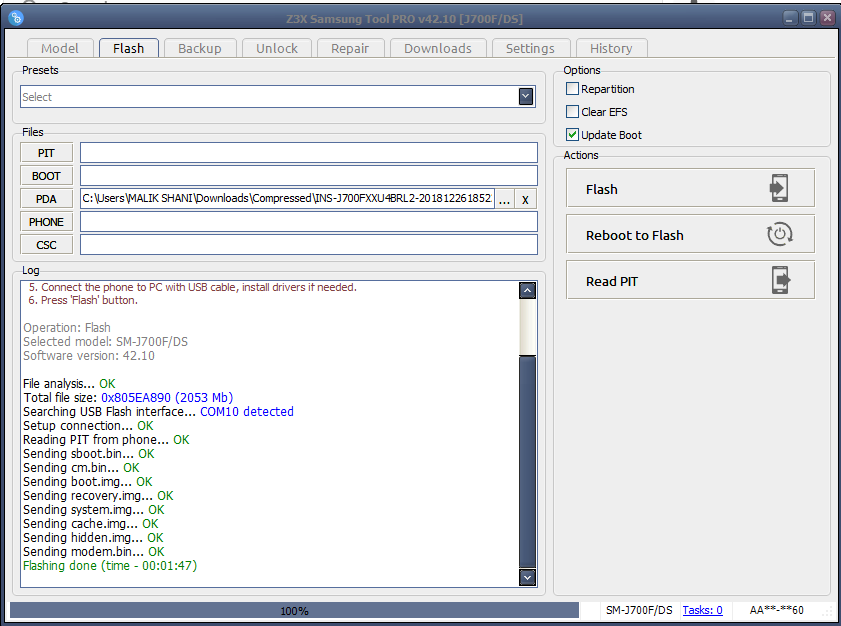The image size is (841, 626).
Task: Click the PDA file path field
Action: [287, 199]
